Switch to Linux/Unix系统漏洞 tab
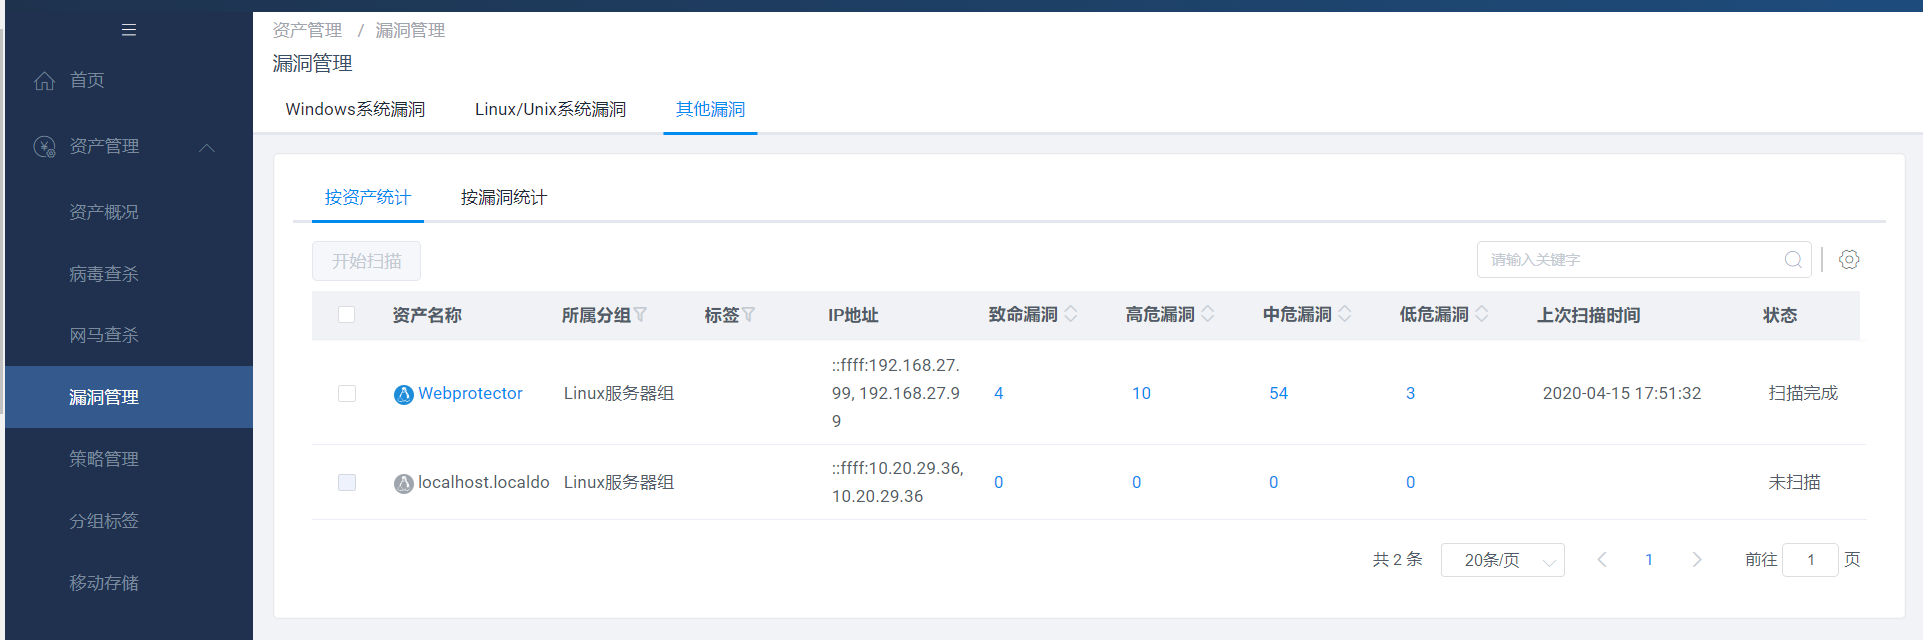 click(x=550, y=109)
